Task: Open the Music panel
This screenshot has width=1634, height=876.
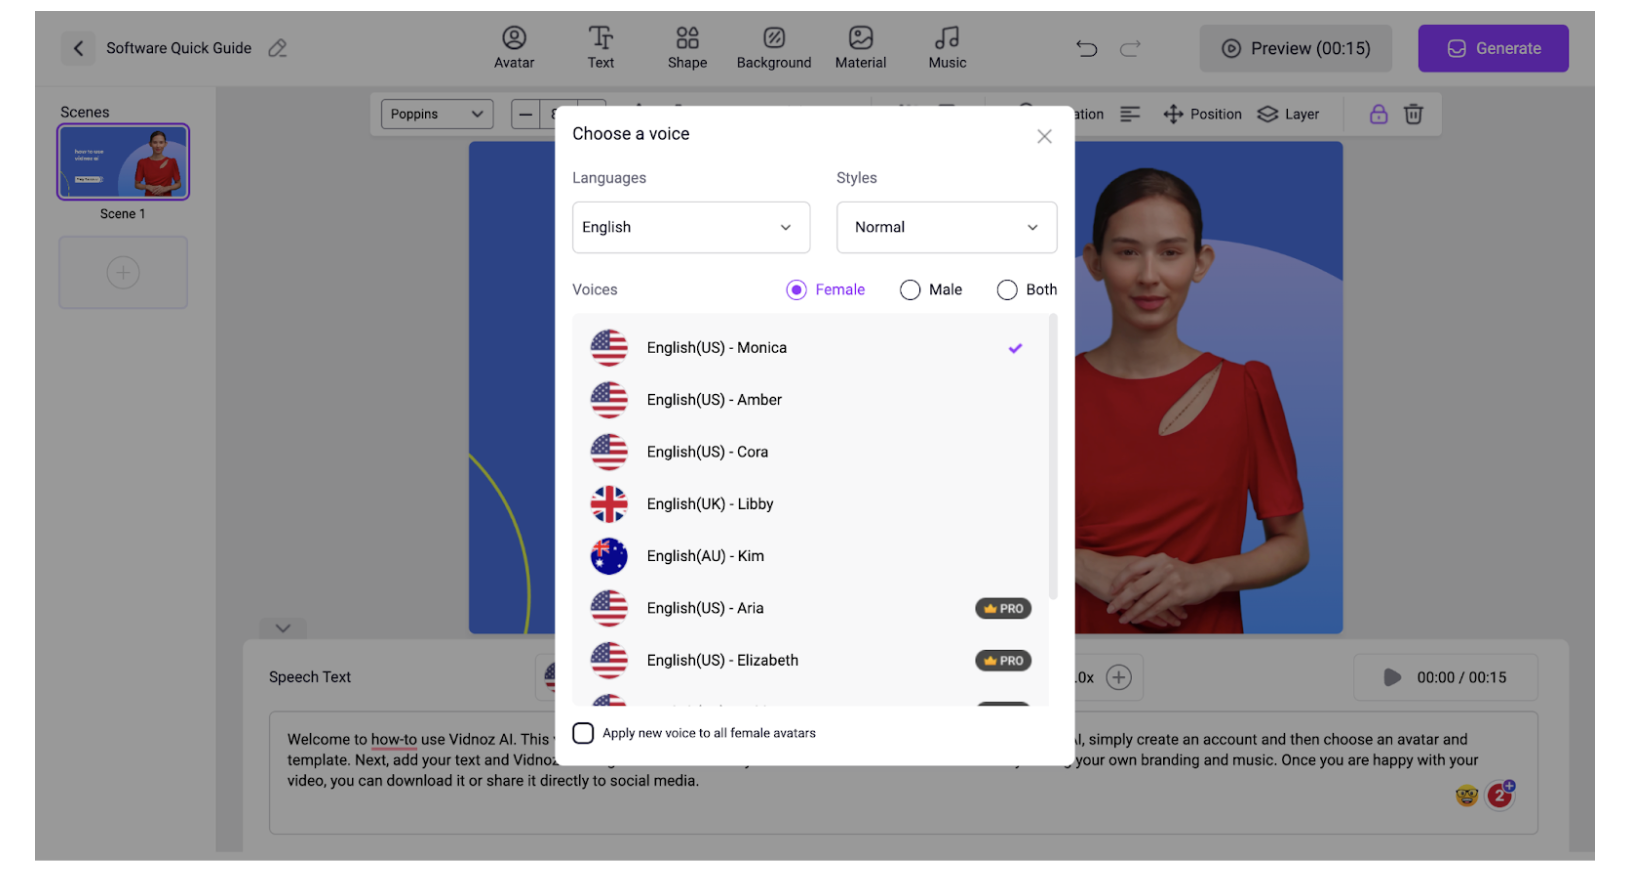Action: (x=947, y=47)
